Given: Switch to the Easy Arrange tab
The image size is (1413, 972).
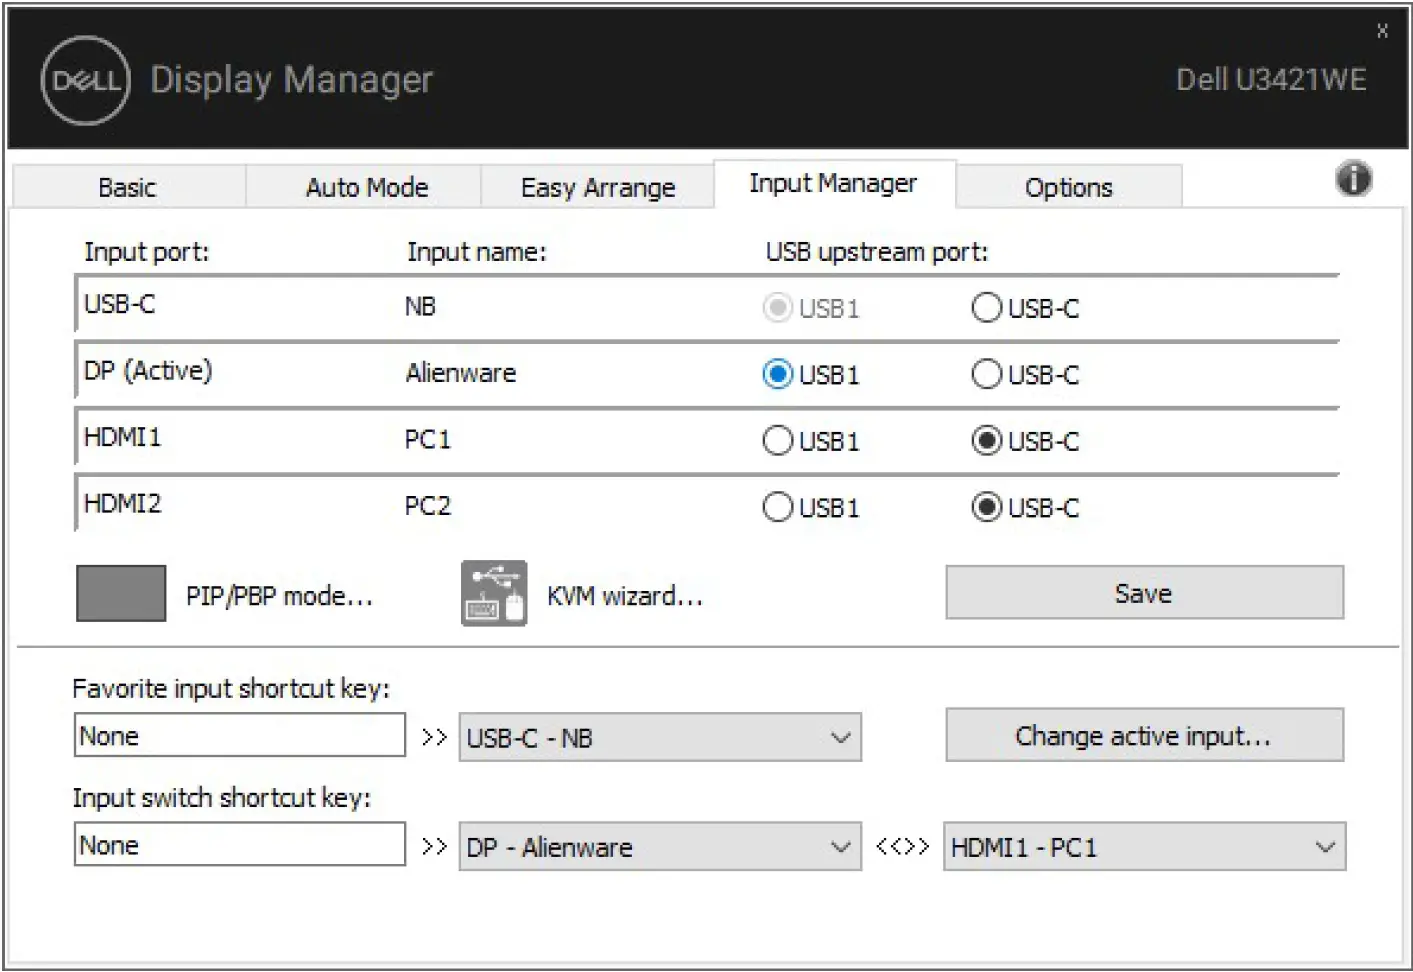Looking at the screenshot, I should pyautogui.click(x=596, y=186).
